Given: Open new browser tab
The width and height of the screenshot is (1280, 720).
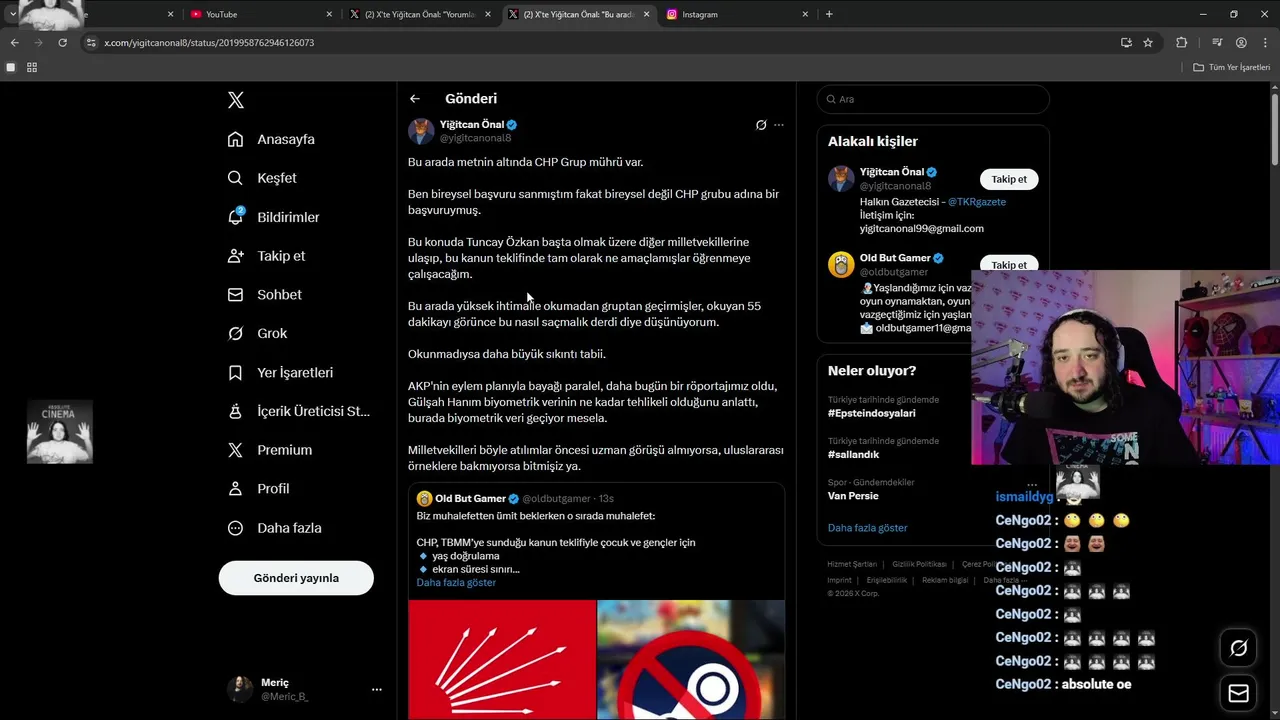Looking at the screenshot, I should [829, 14].
